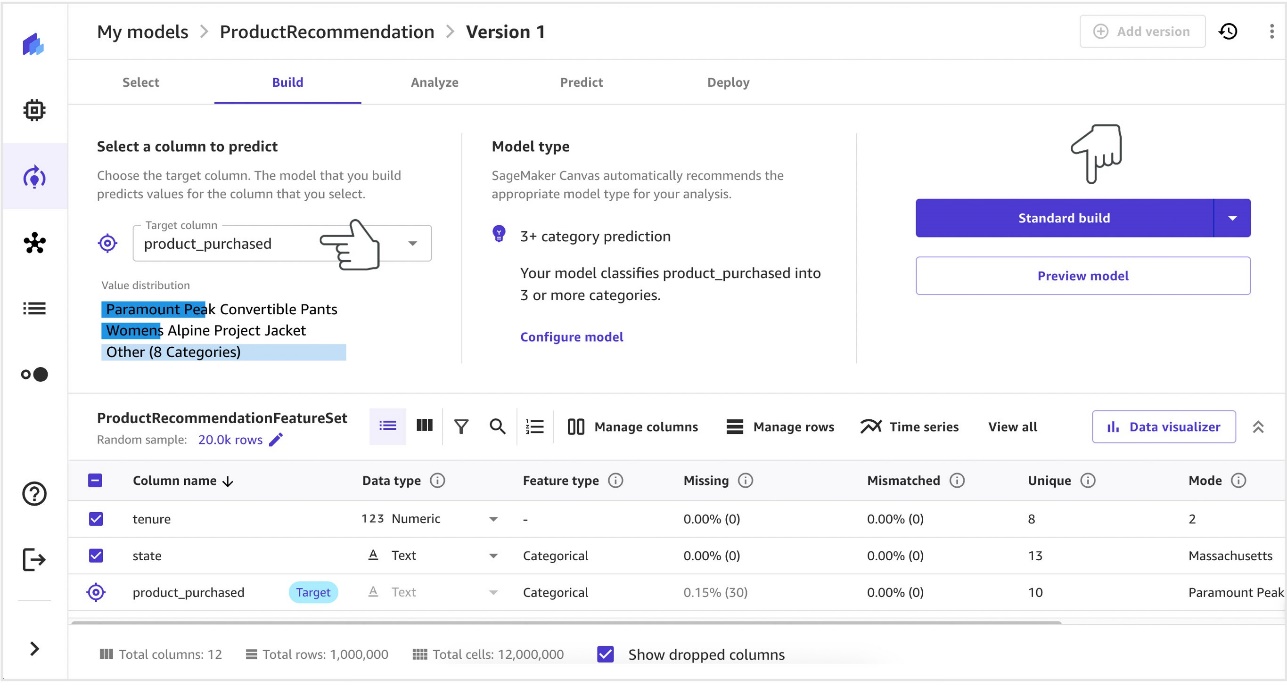Click the Total rows: 1,000,000 status entry
The image size is (1287, 695).
(317, 654)
